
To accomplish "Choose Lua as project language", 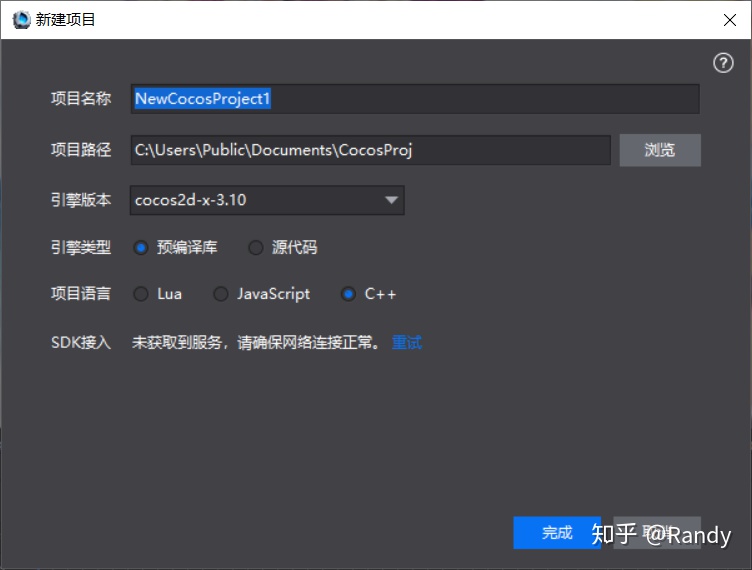I will [x=141, y=293].
